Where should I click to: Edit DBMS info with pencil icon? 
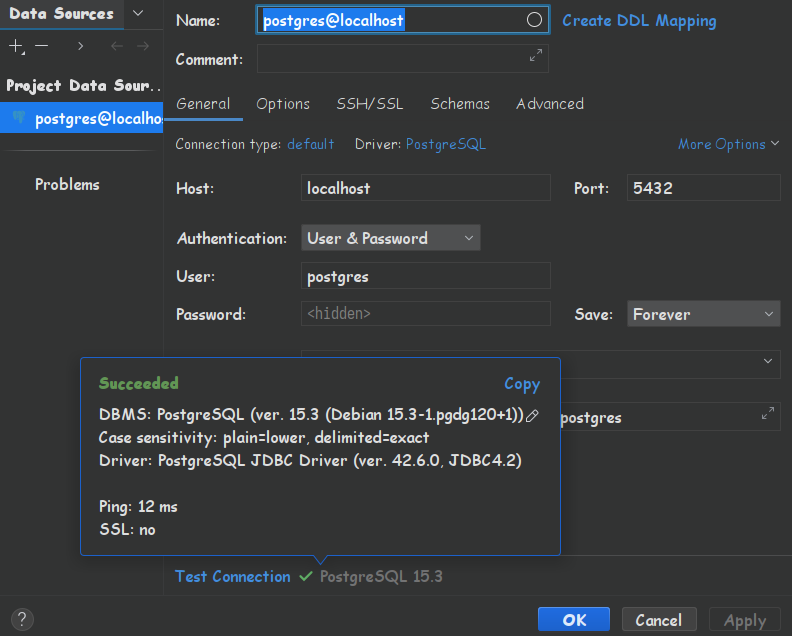point(532,416)
